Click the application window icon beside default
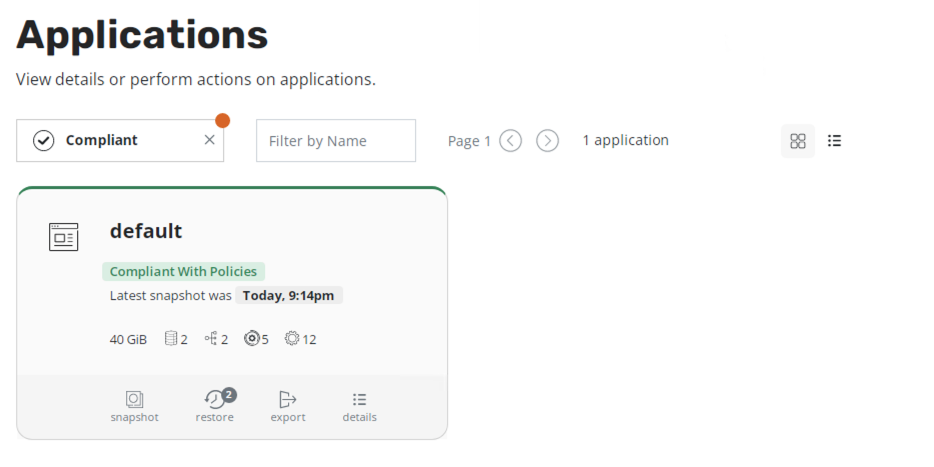The image size is (934, 467). tap(63, 237)
